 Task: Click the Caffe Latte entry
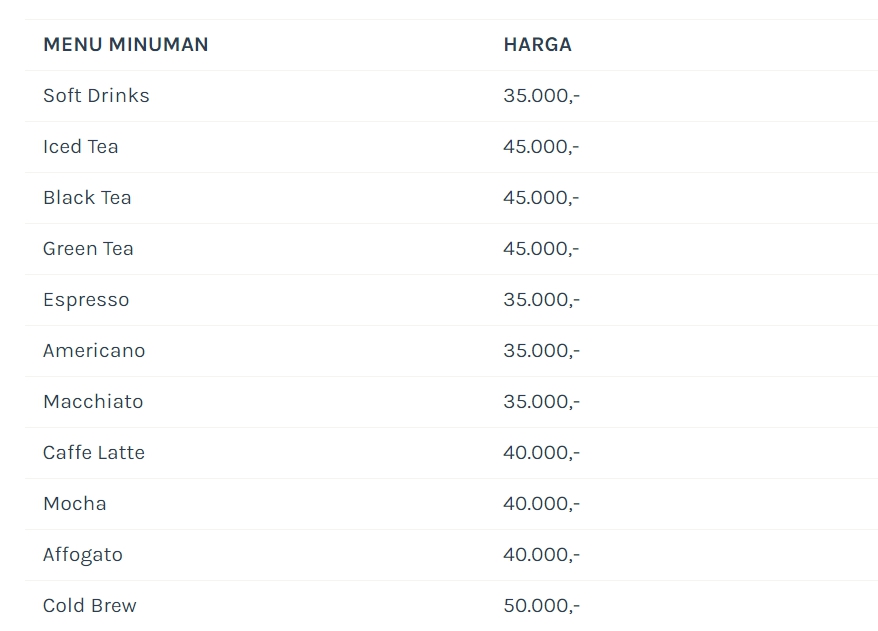click(x=94, y=452)
